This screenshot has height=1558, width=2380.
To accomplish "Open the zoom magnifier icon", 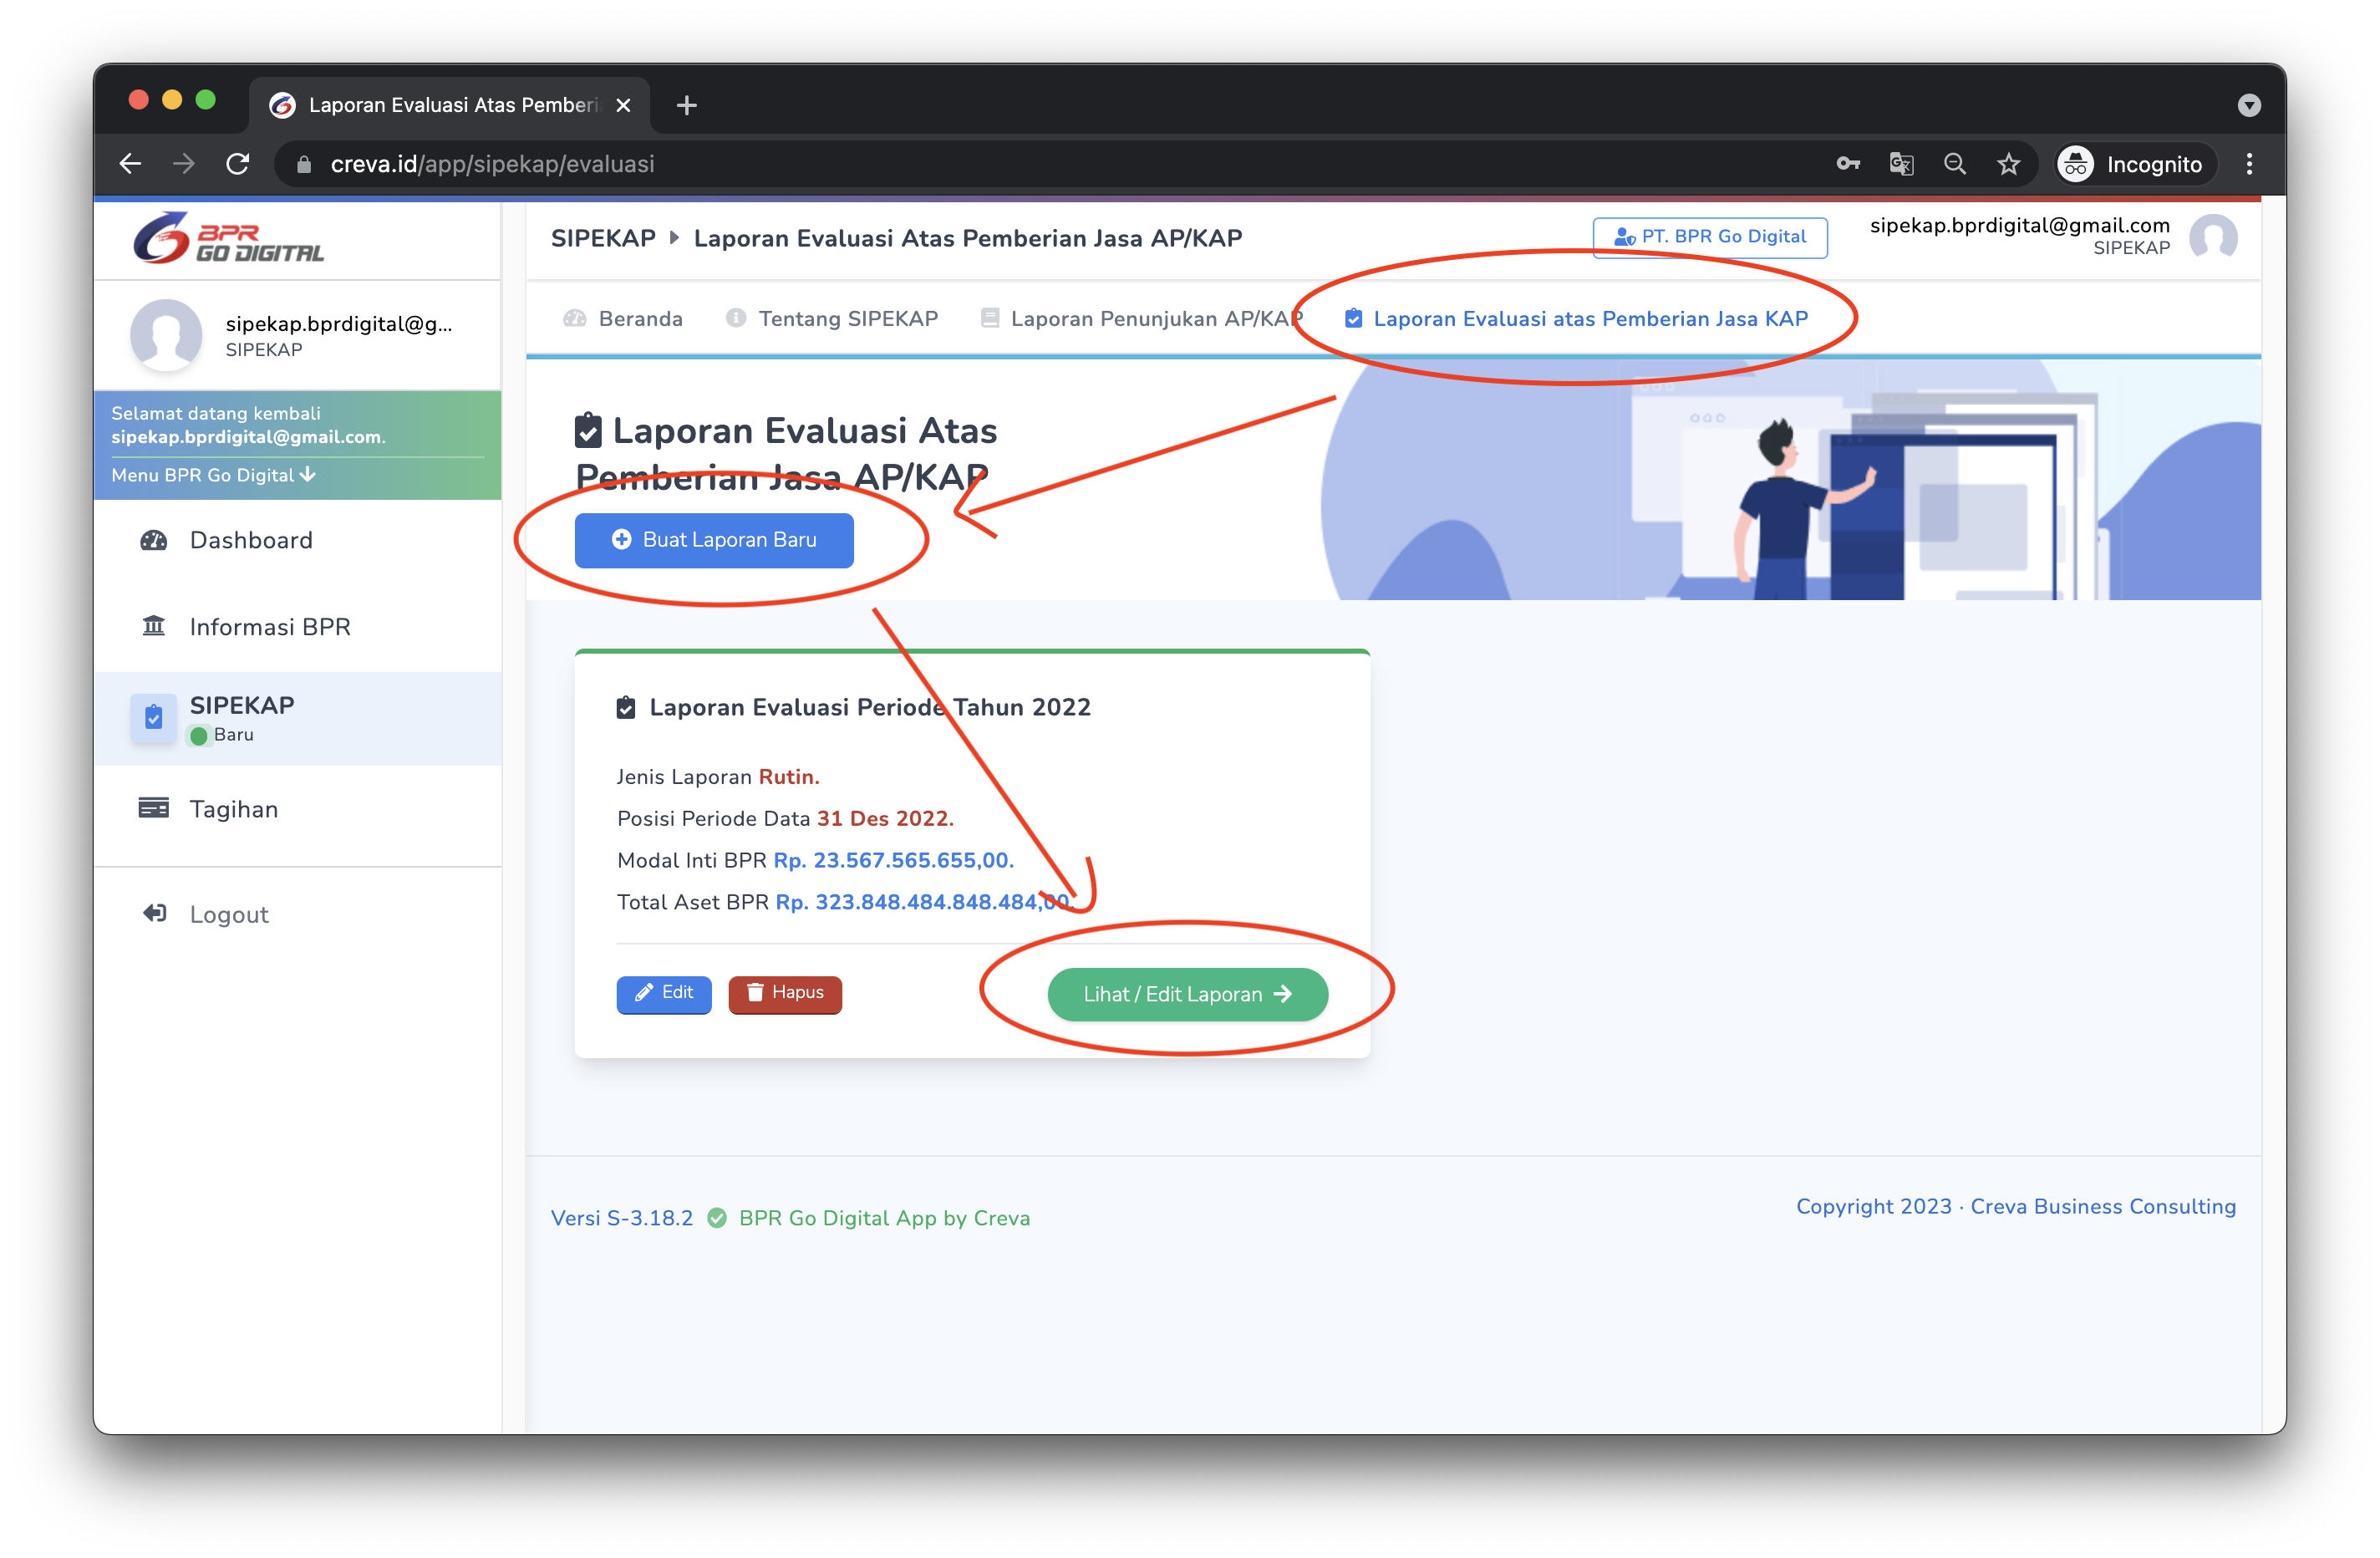I will (1955, 164).
